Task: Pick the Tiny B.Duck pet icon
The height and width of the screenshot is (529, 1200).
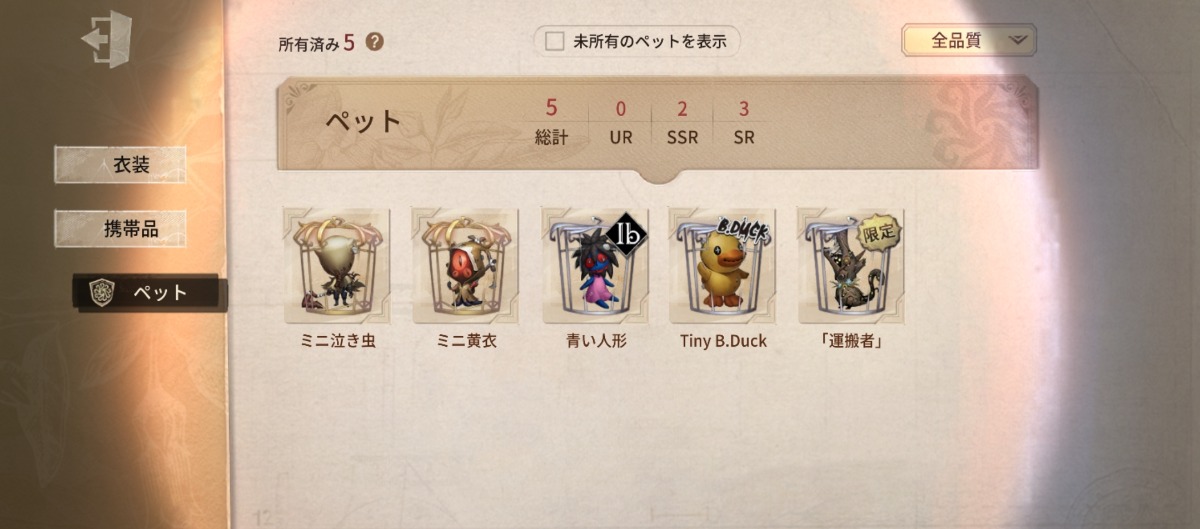Action: (x=723, y=266)
